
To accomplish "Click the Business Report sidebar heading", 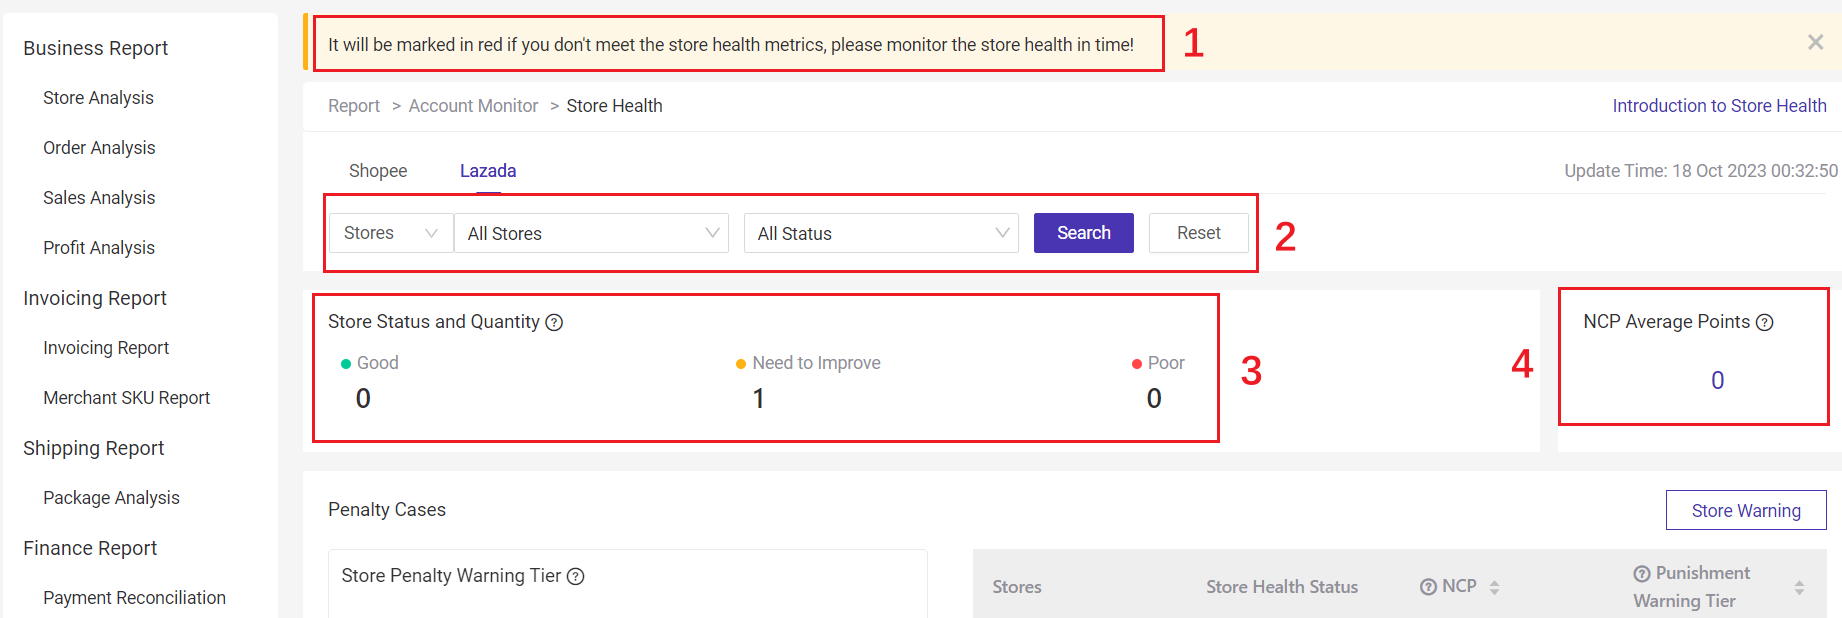I will pos(95,48).
